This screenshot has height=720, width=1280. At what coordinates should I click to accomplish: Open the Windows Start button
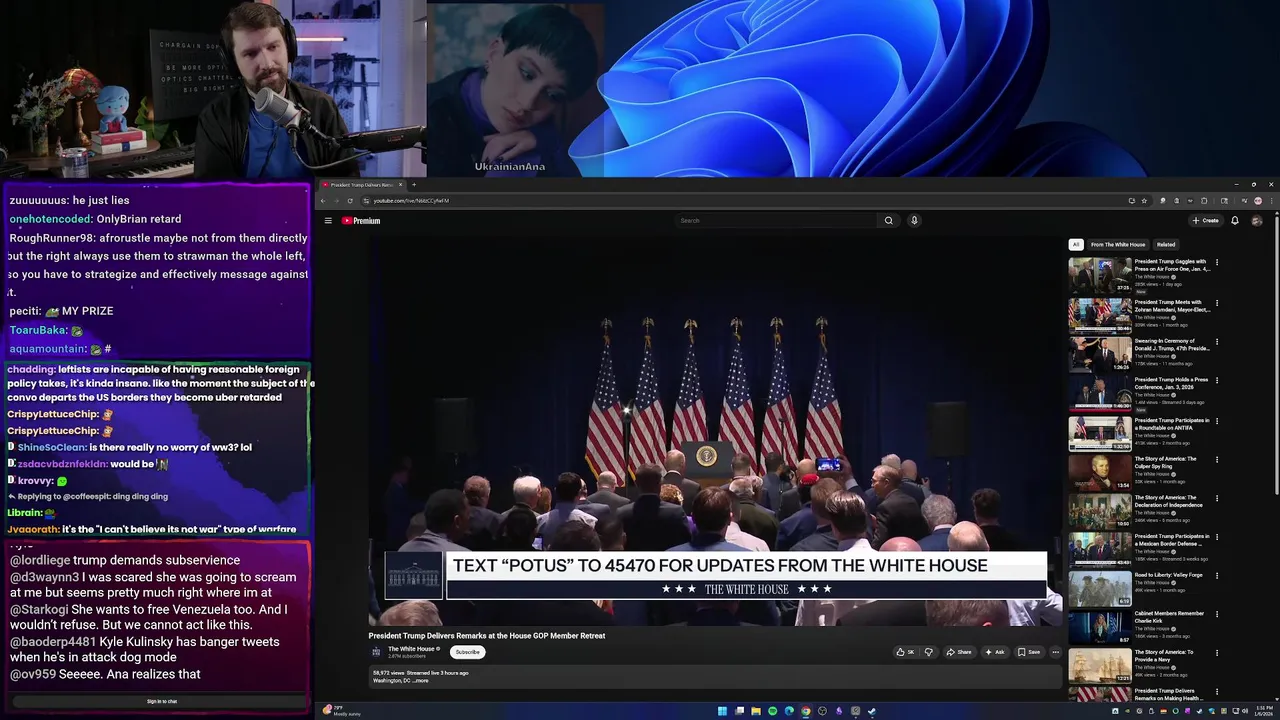coord(722,711)
